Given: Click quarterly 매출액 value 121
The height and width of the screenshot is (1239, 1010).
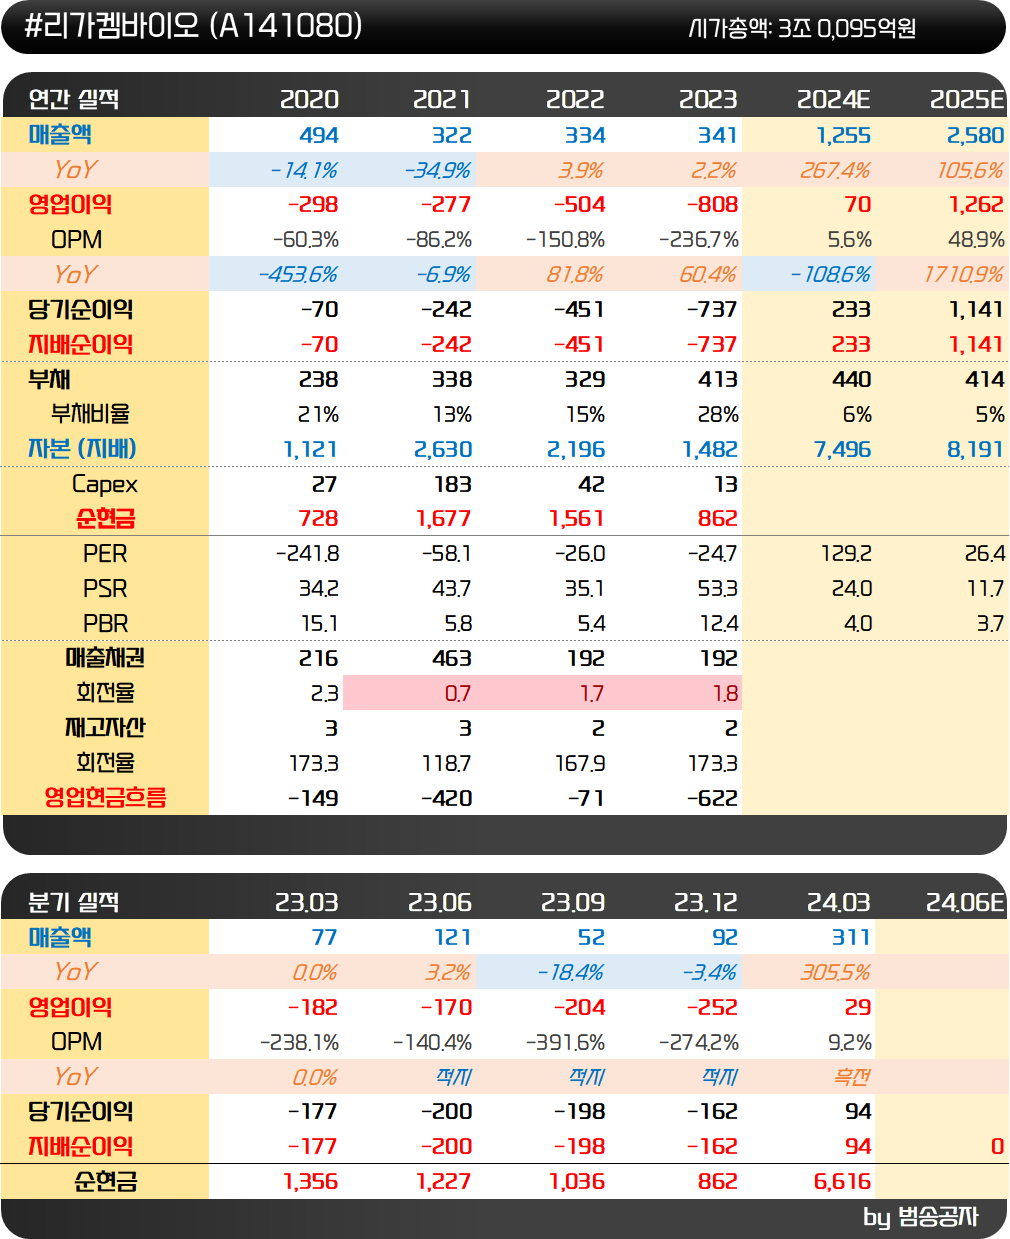Looking at the screenshot, I should (452, 937).
